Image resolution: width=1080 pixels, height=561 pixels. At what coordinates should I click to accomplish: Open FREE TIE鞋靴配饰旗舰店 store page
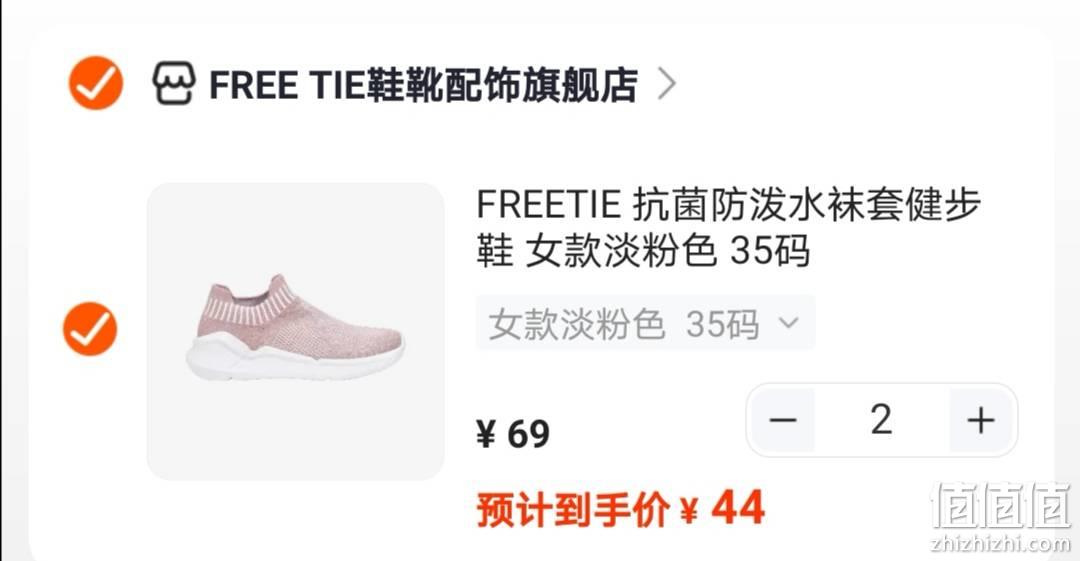pyautogui.click(x=423, y=84)
